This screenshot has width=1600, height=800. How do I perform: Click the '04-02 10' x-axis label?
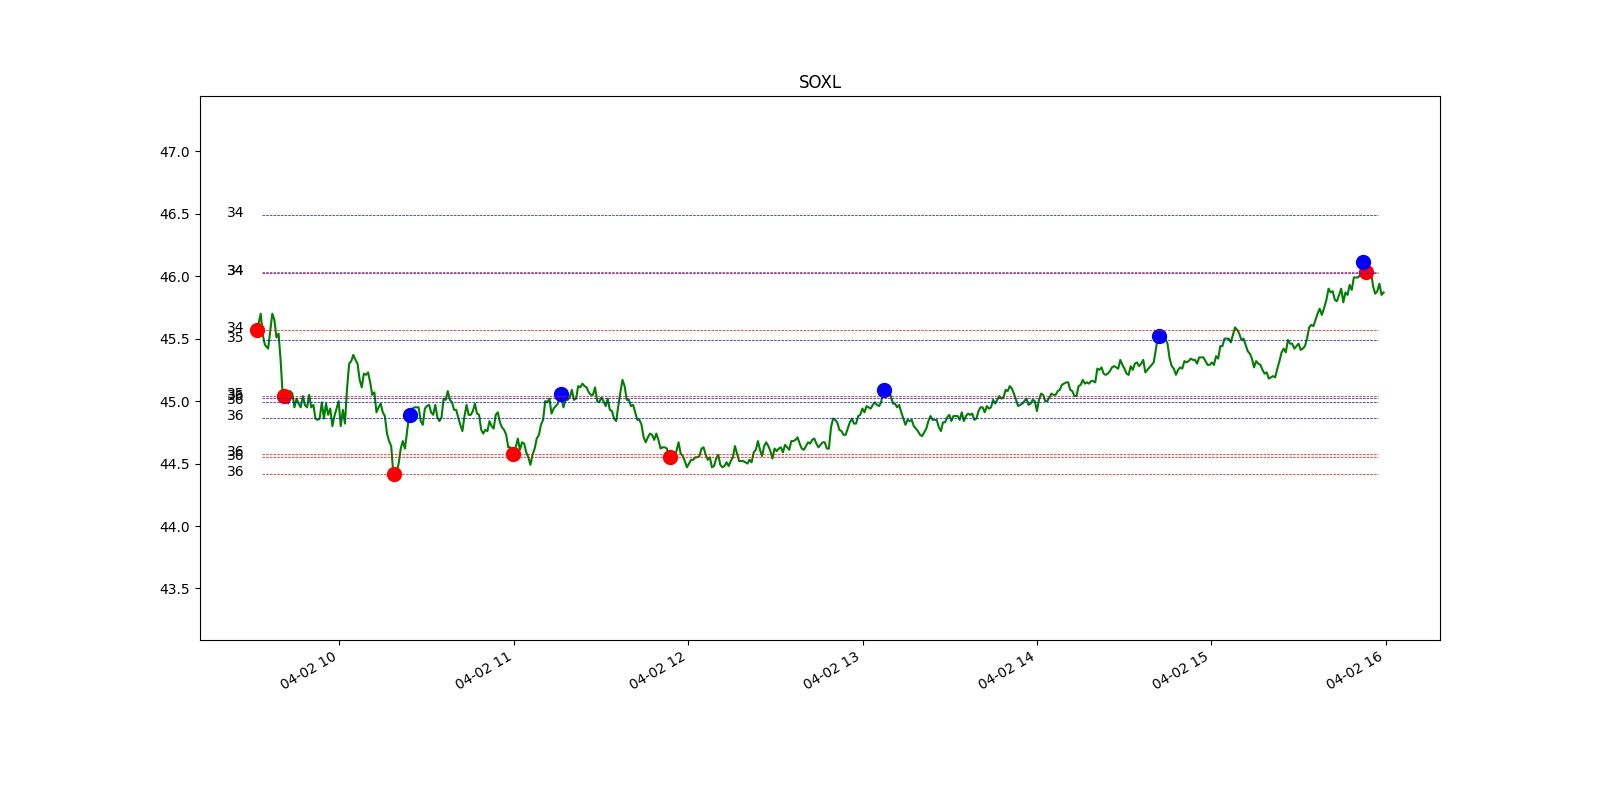point(308,670)
